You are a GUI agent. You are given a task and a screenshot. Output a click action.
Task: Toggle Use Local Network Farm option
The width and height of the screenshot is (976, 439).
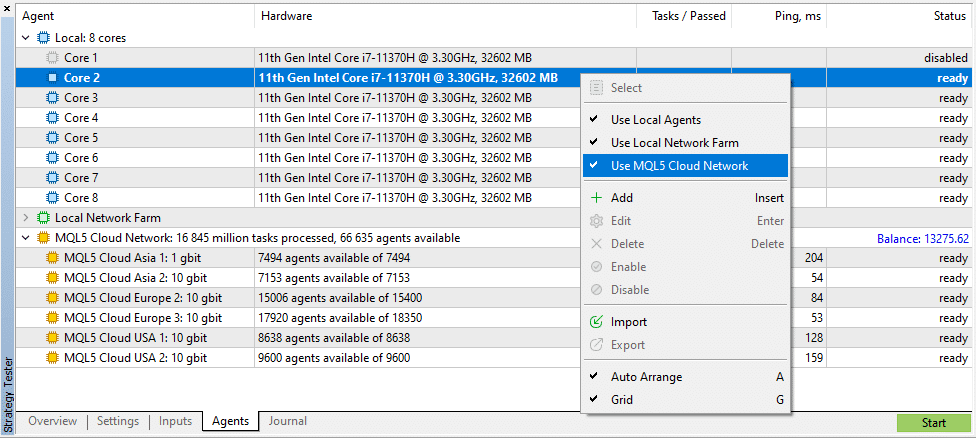(674, 143)
